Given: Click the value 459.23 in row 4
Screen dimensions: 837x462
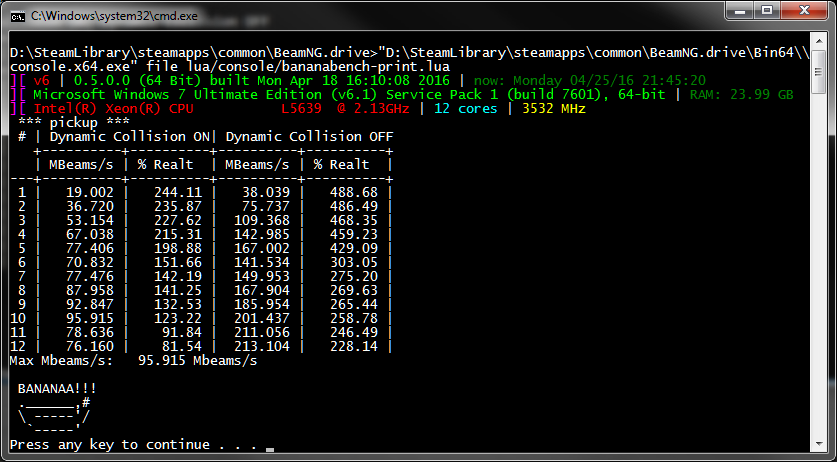Looking at the screenshot, I should click(354, 234).
